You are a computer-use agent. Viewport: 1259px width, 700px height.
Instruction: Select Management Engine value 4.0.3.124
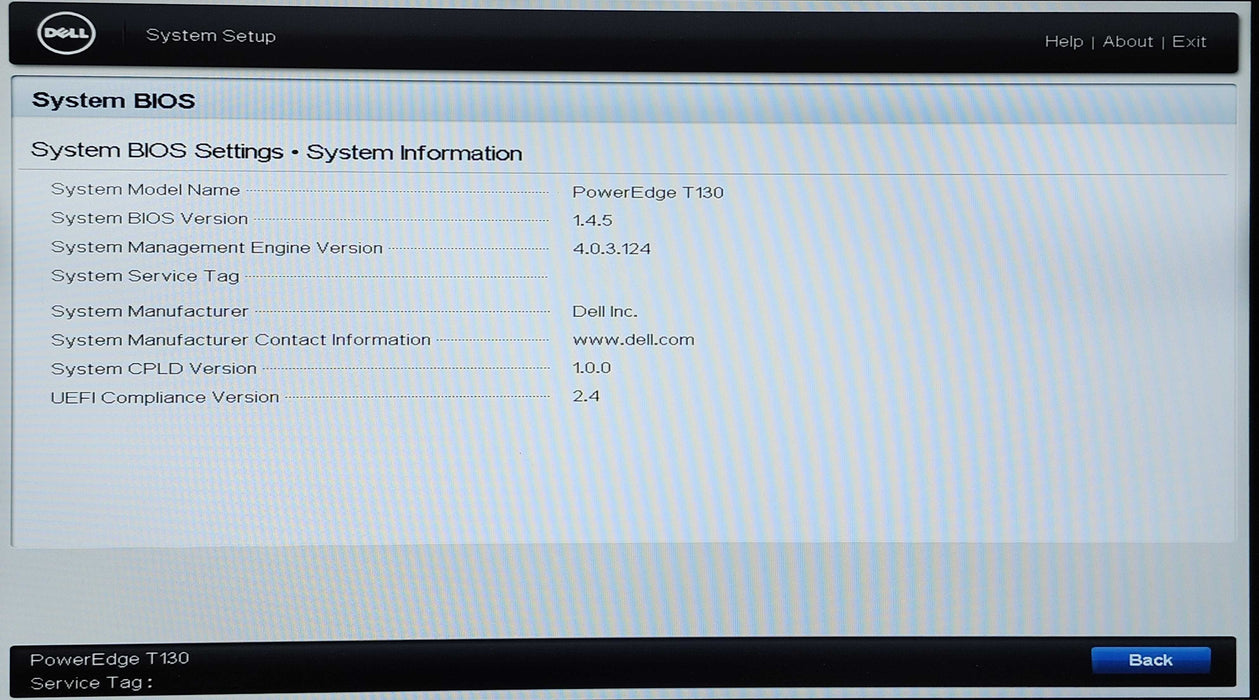click(x=611, y=248)
